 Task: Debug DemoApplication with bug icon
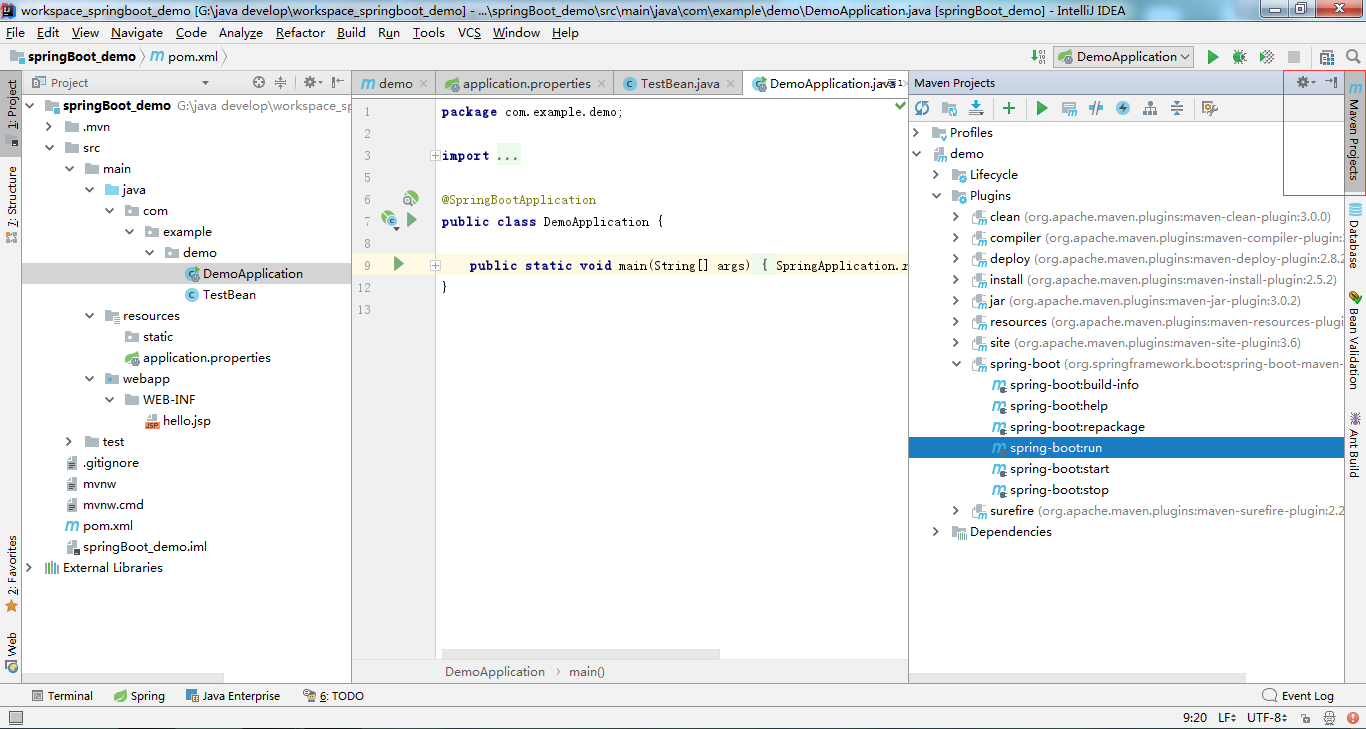click(x=1240, y=57)
